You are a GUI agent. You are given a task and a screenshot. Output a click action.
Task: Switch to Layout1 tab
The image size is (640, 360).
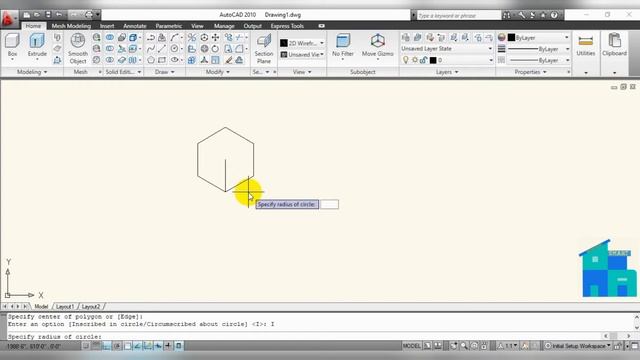[65, 306]
